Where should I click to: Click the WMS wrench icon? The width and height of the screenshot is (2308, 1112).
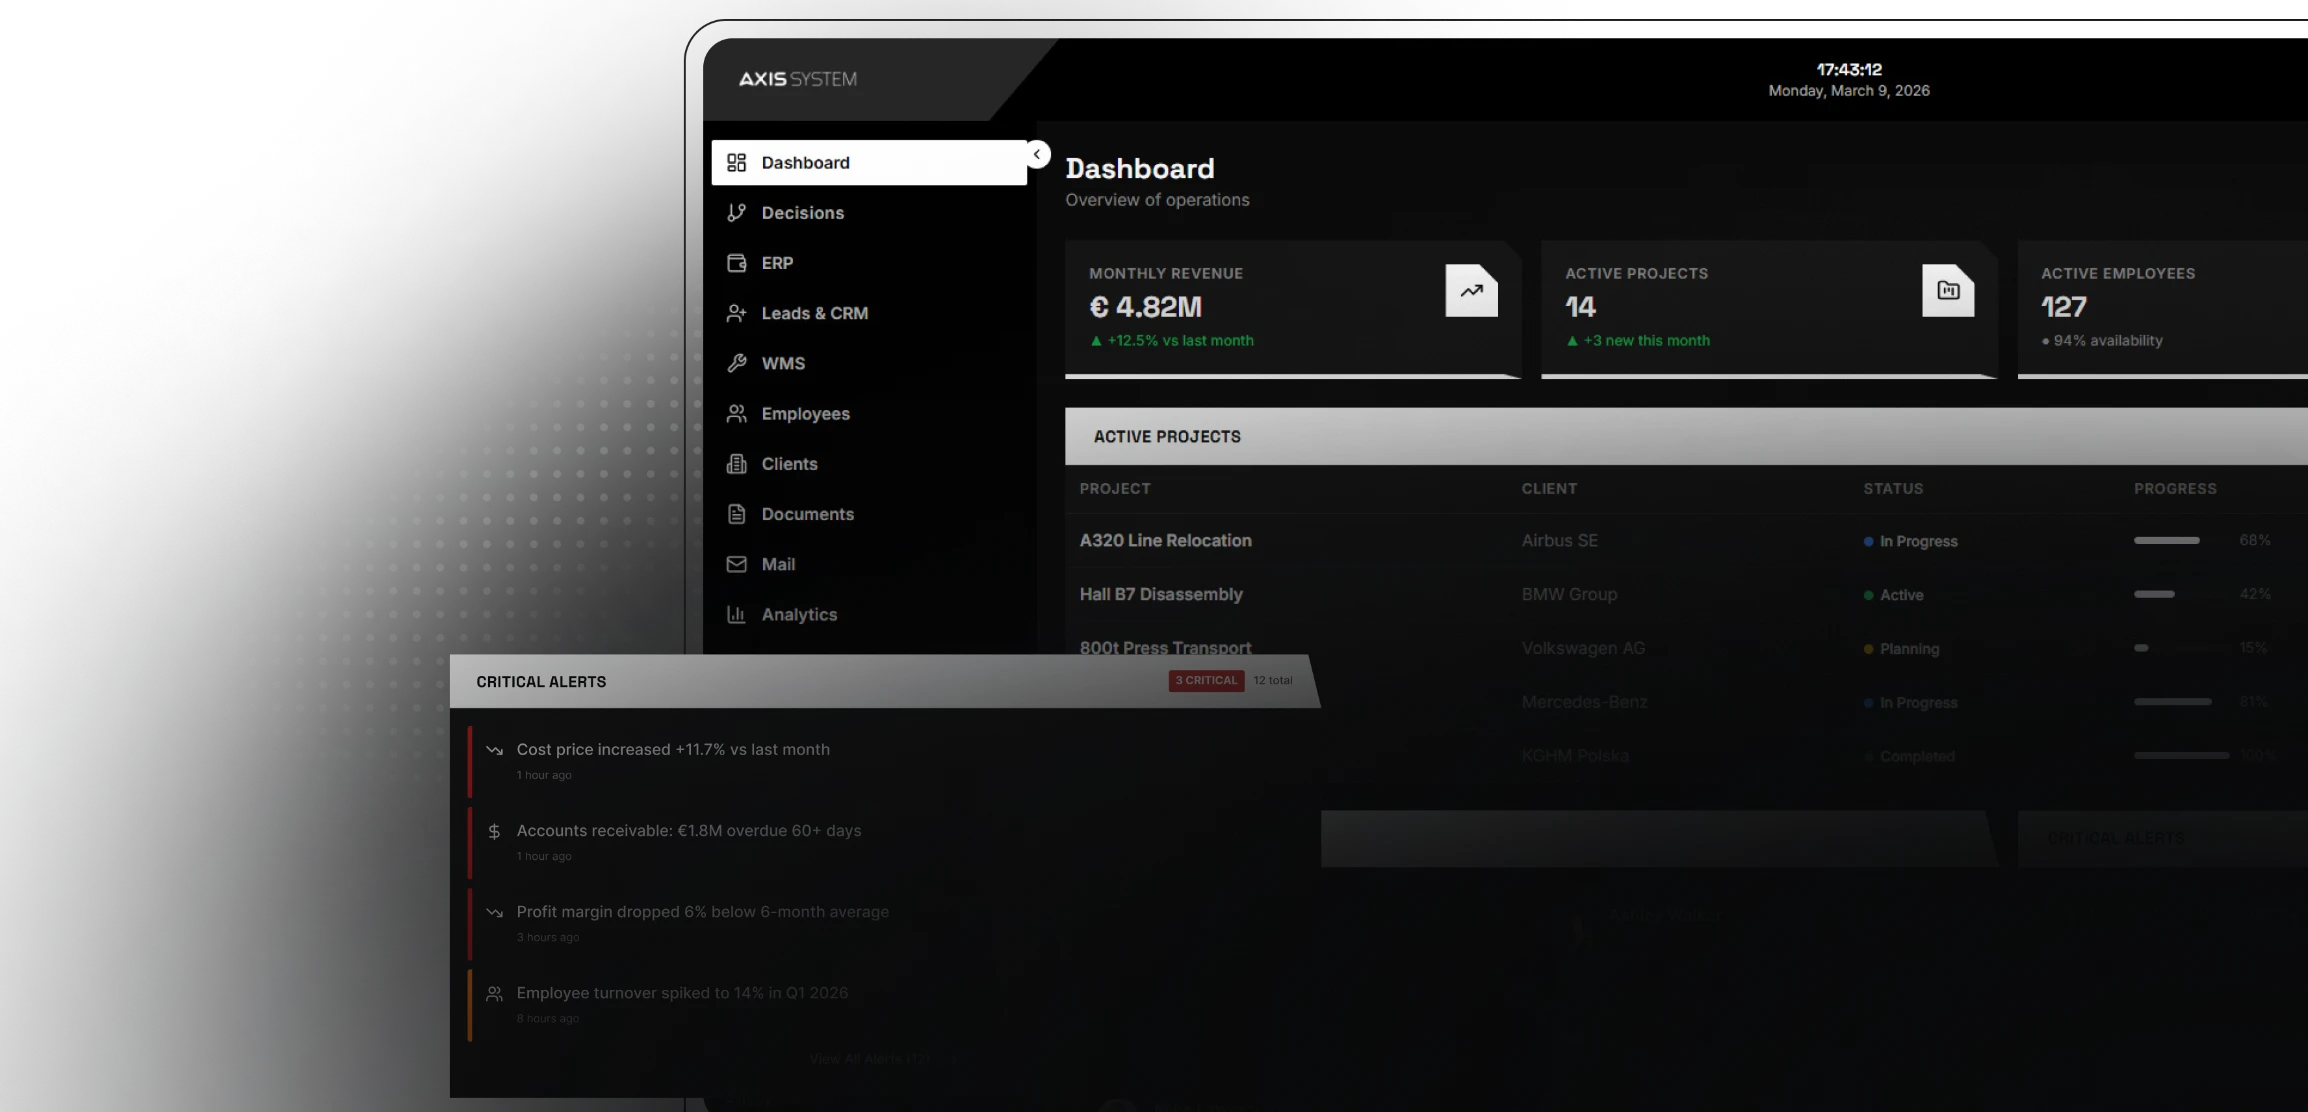pyautogui.click(x=737, y=363)
